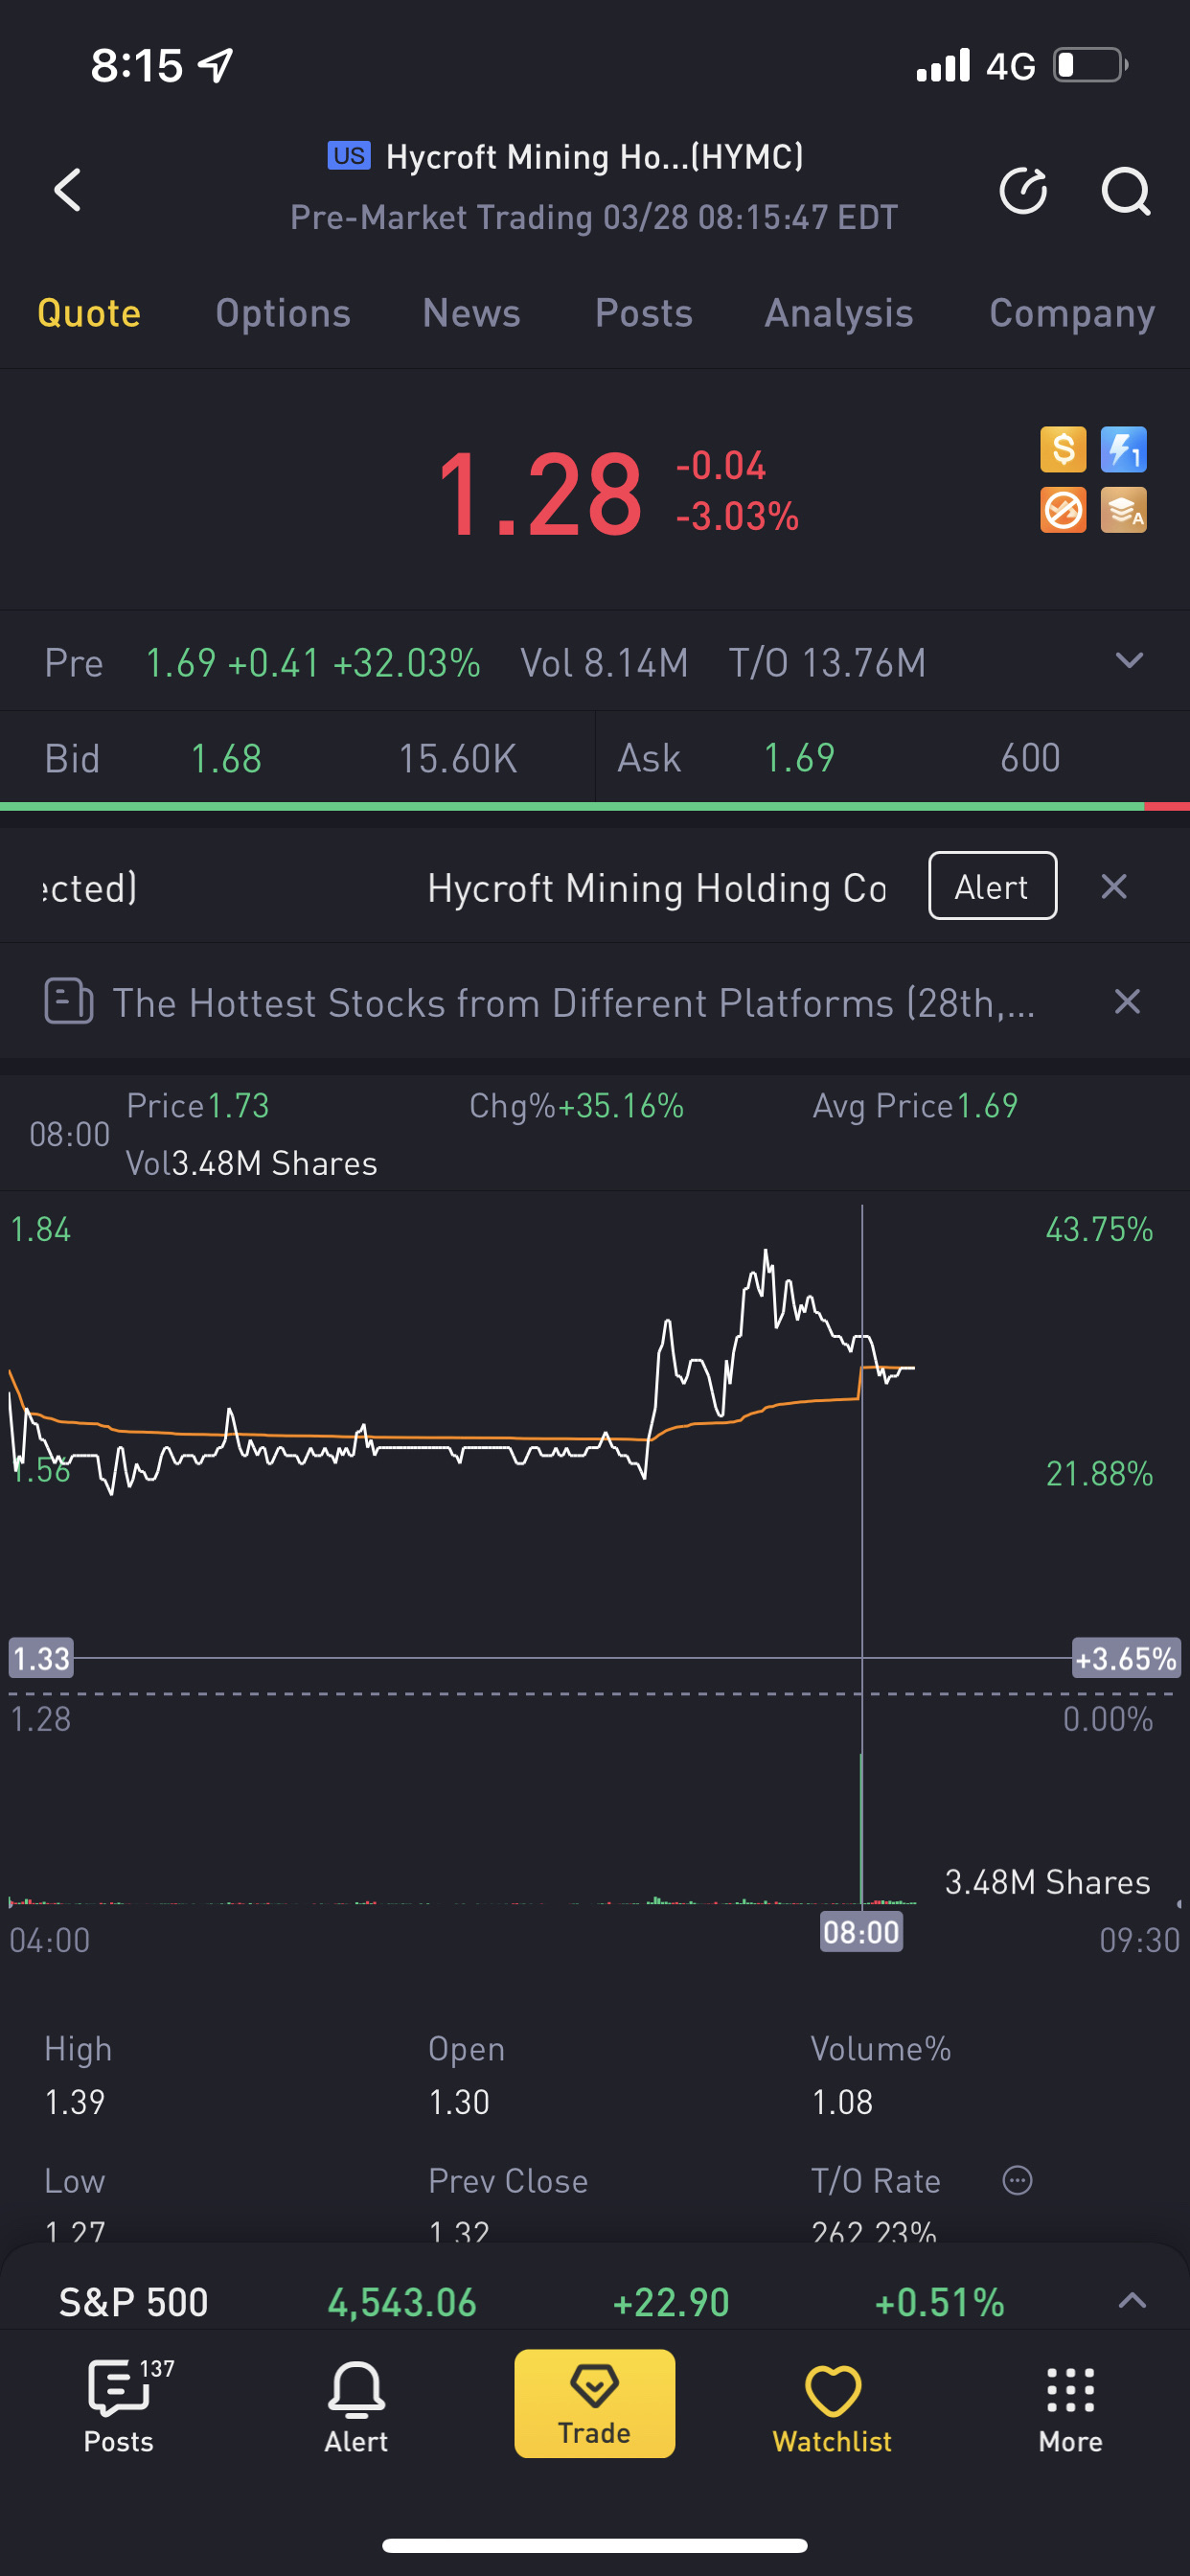This screenshot has height=2576, width=1190.
Task: Tap the tan stacked-layers badge icon
Action: (1123, 511)
